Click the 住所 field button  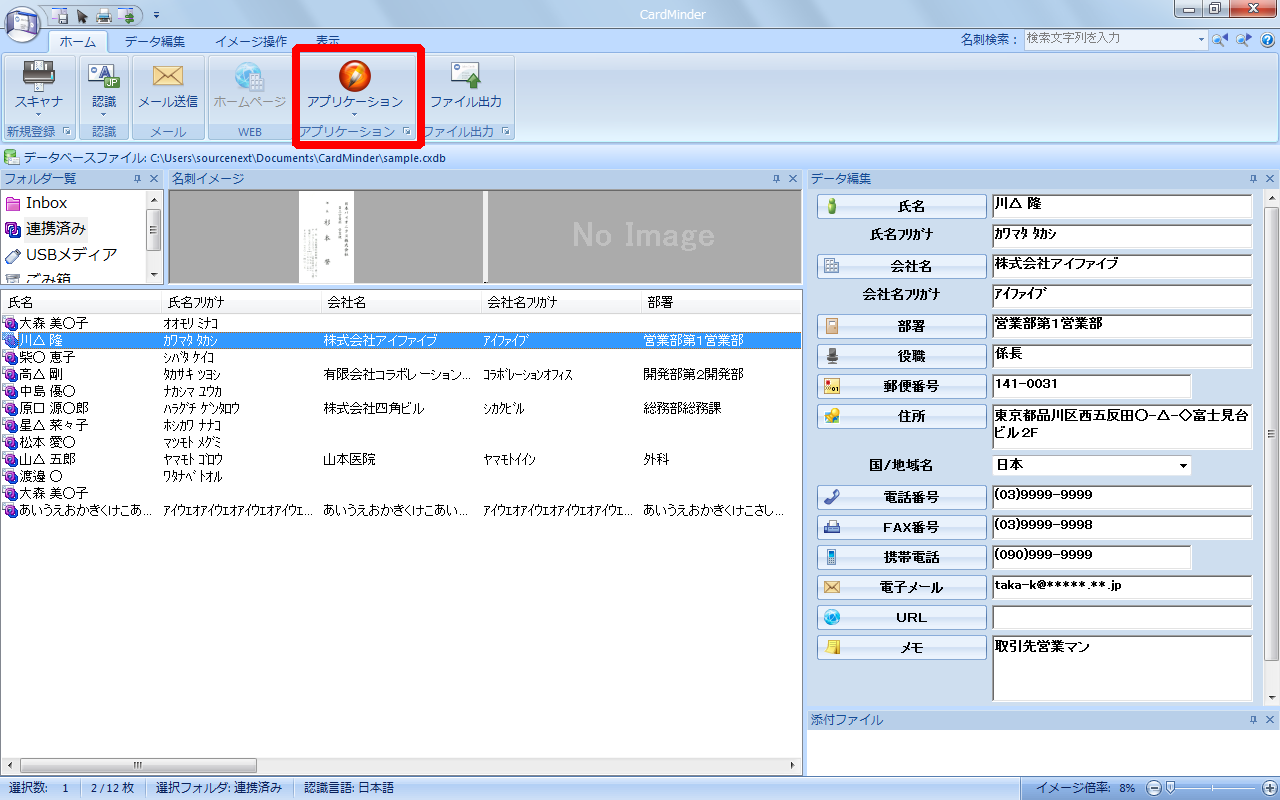click(902, 416)
